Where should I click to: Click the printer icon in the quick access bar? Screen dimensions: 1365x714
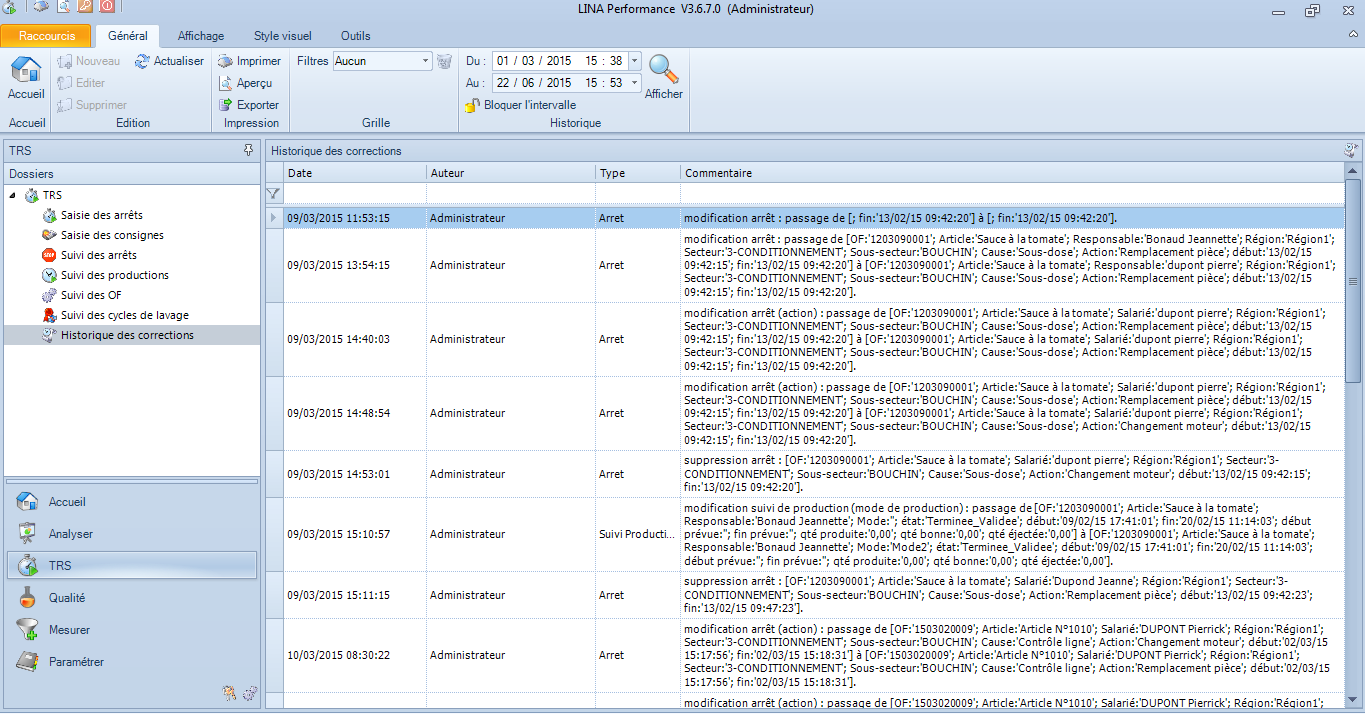40,8
